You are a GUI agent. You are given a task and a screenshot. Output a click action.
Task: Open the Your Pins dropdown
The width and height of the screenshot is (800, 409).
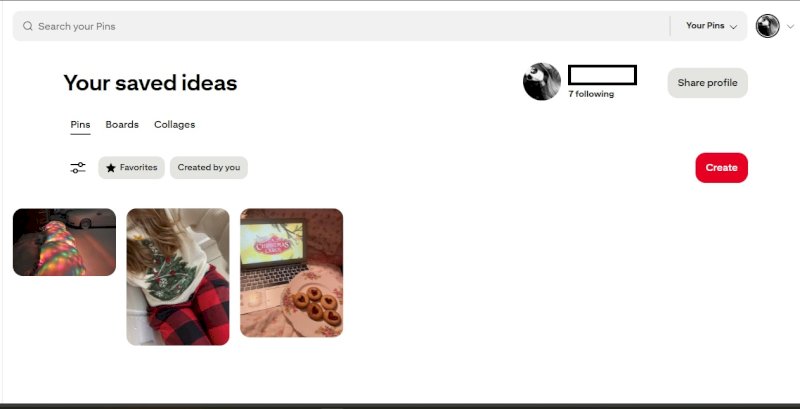(711, 26)
